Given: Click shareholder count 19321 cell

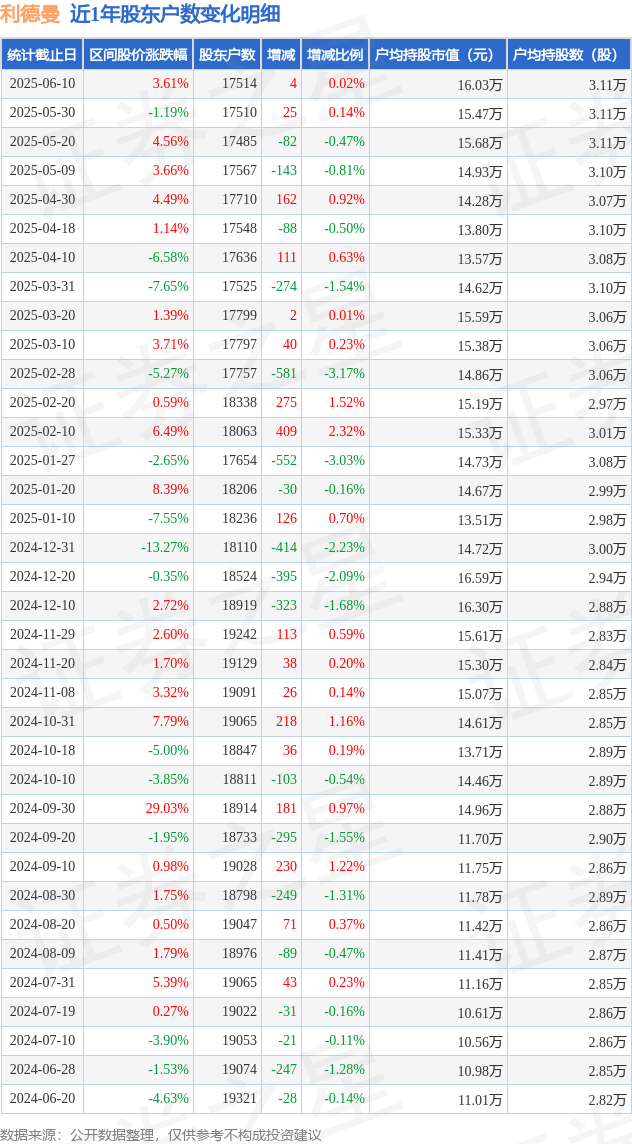Looking at the screenshot, I should point(227,1099).
